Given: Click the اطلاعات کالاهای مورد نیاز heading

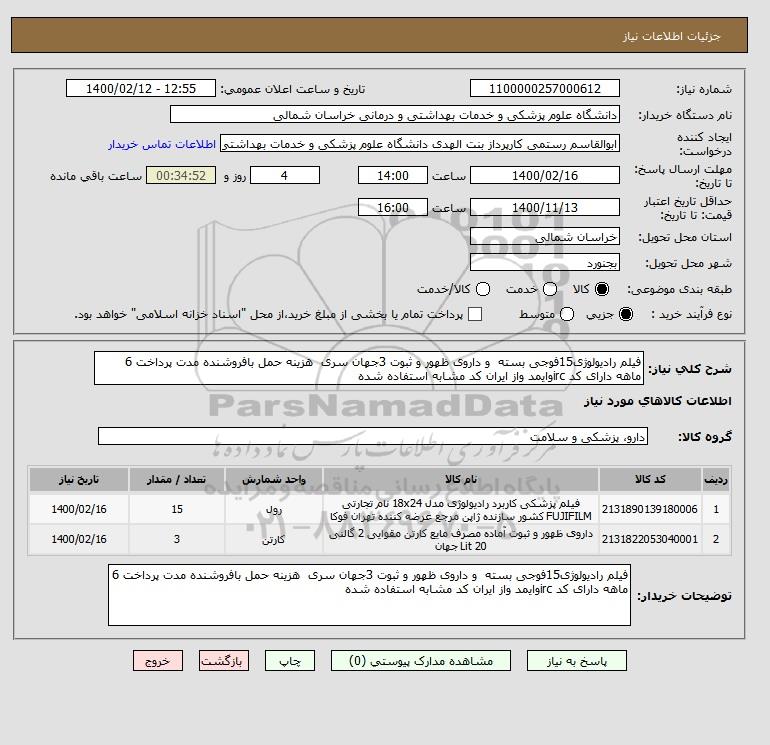Looking at the screenshot, I should (x=658, y=401).
